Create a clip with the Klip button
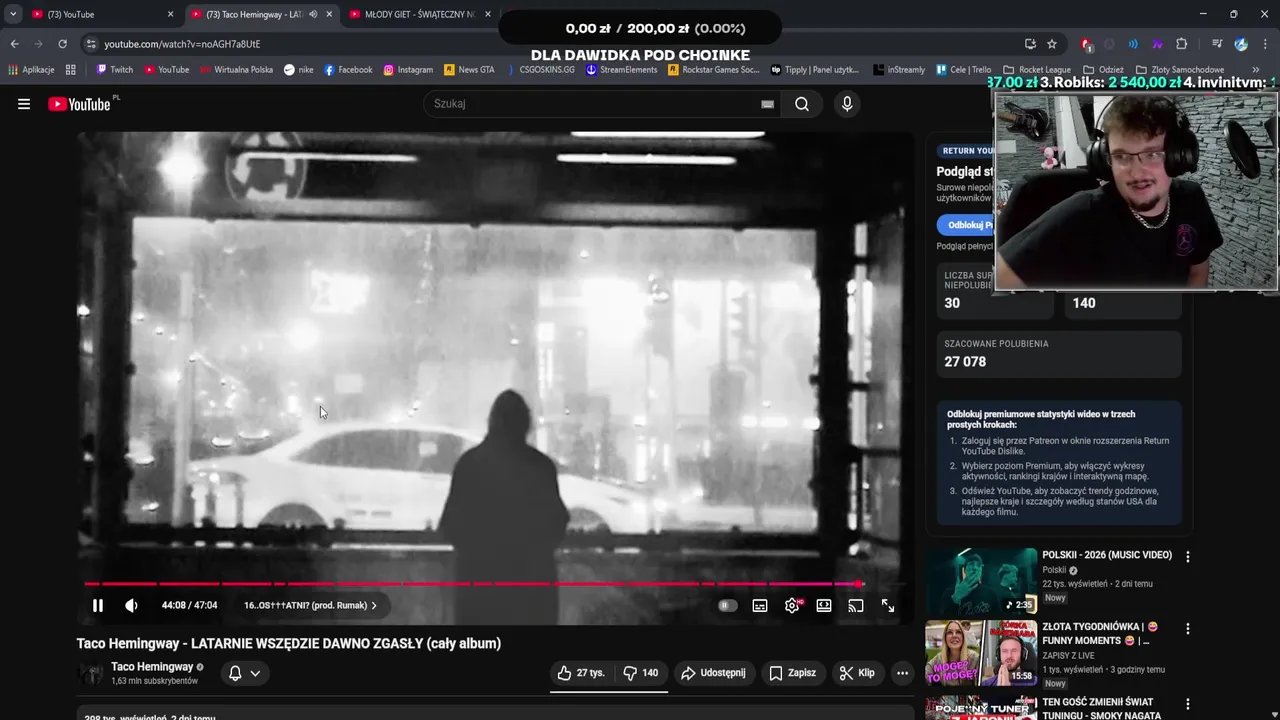 point(857,673)
